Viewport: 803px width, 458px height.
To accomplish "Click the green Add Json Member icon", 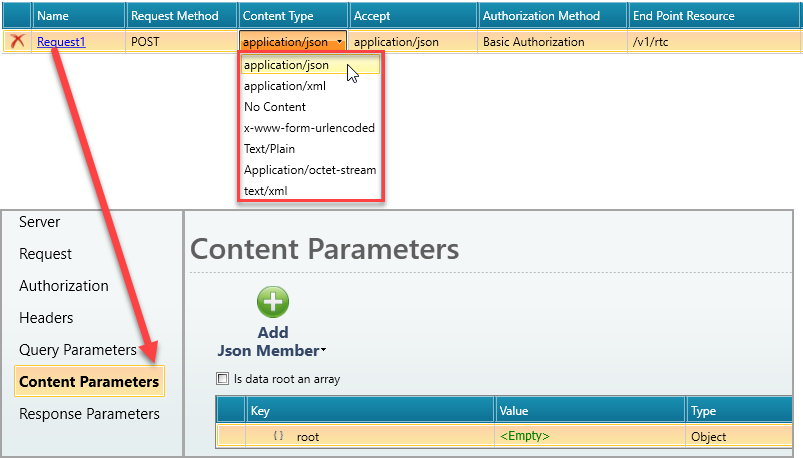I will pyautogui.click(x=273, y=303).
